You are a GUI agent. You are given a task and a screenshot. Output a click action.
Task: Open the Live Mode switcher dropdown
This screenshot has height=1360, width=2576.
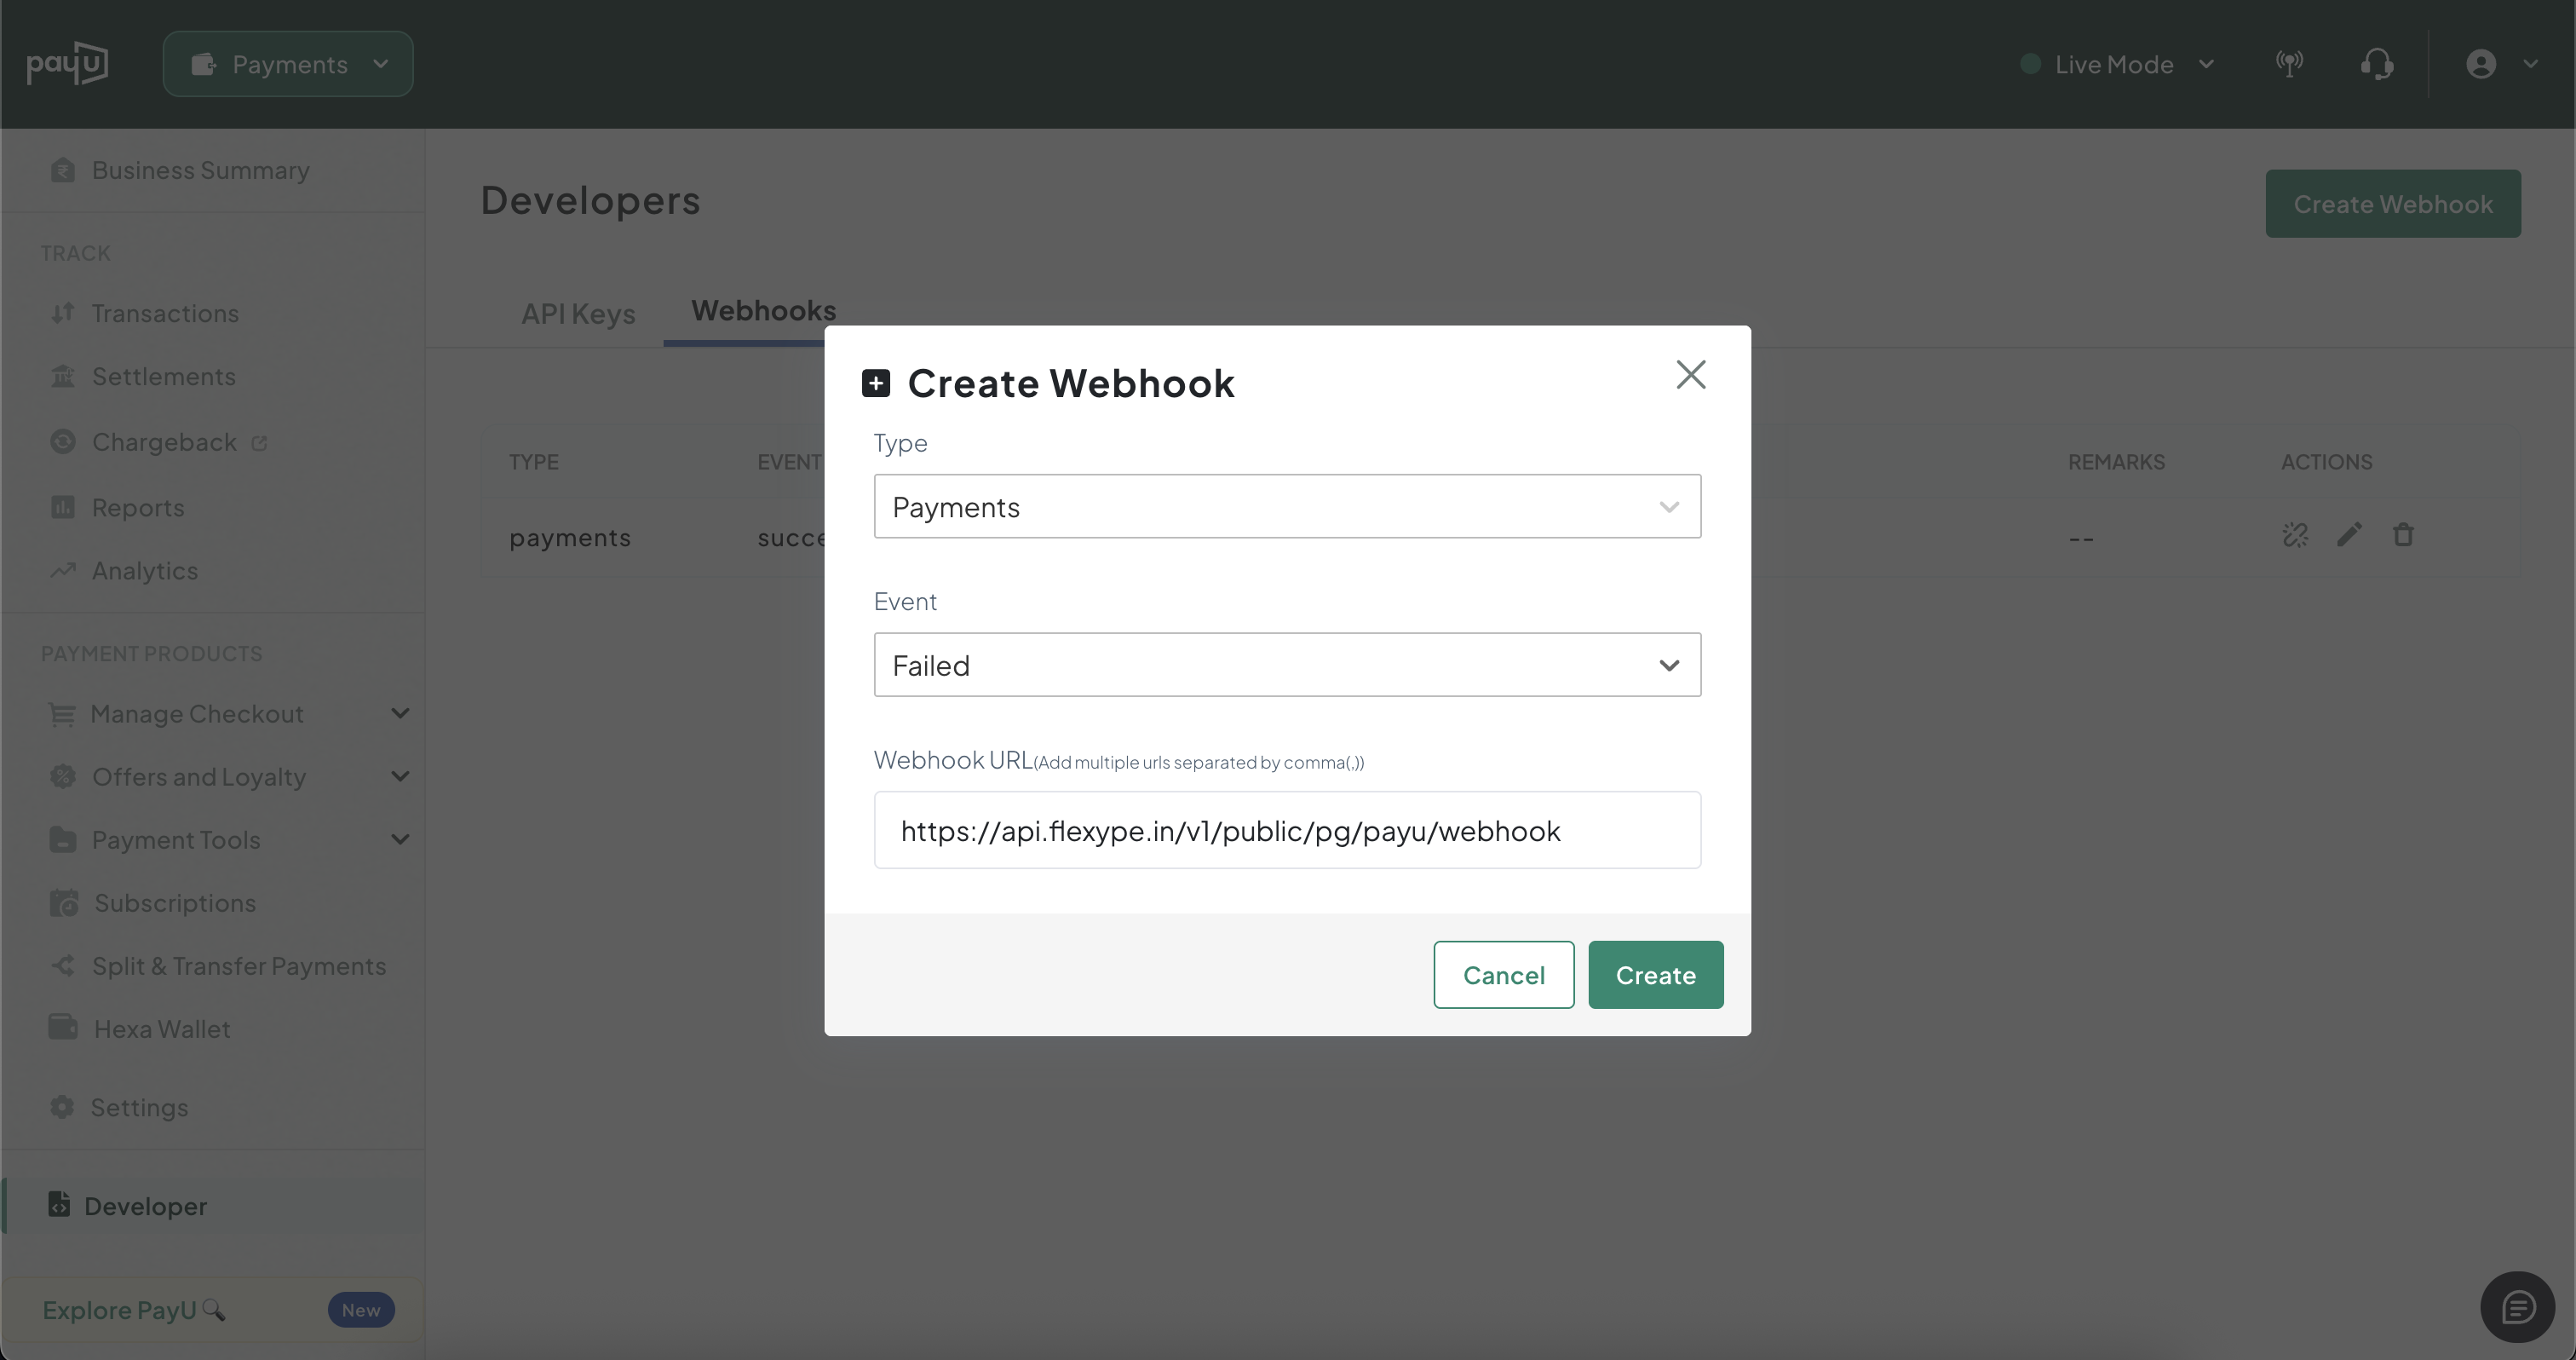[x=2118, y=65]
